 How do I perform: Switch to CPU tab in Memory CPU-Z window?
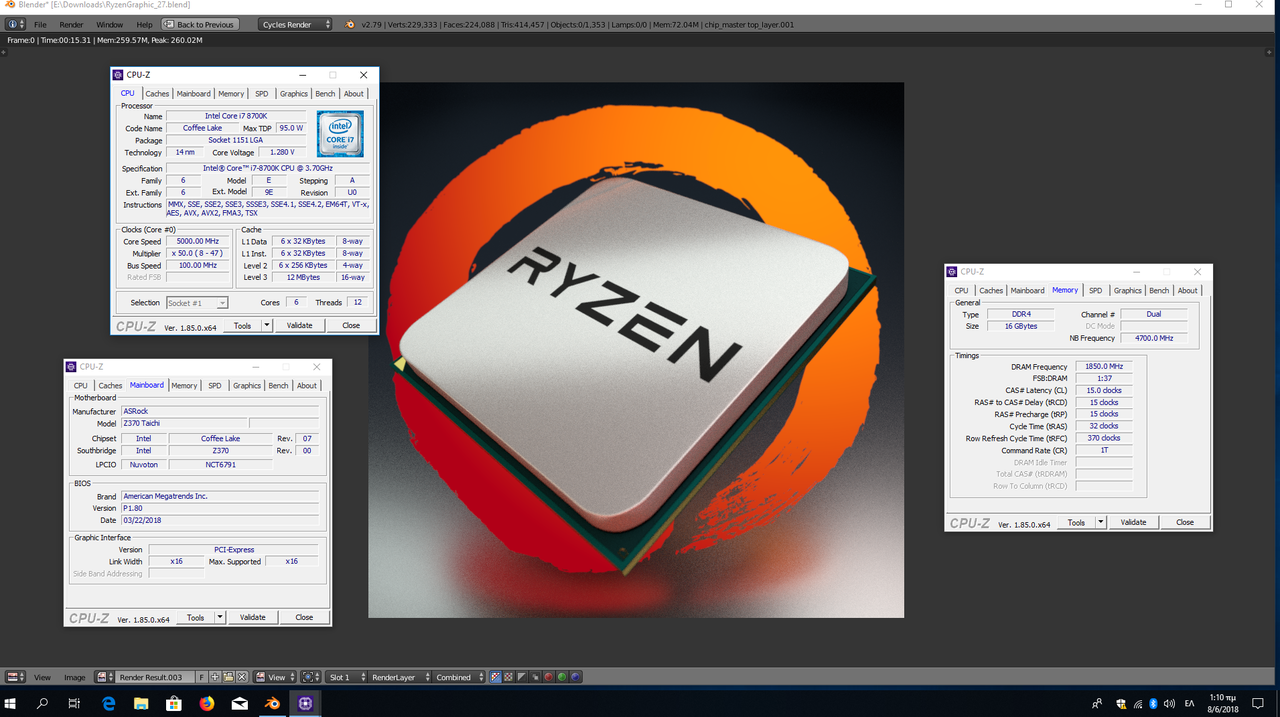(961, 290)
